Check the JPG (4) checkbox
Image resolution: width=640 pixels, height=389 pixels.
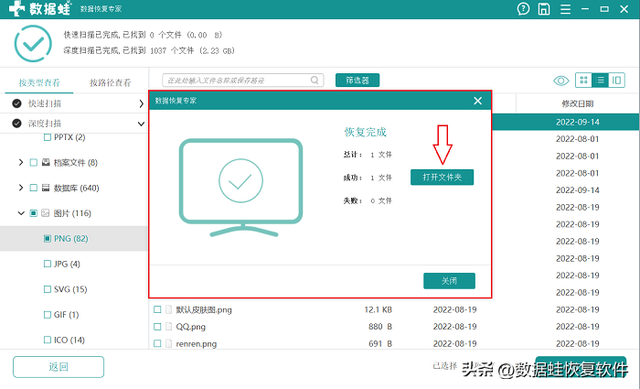point(47,264)
